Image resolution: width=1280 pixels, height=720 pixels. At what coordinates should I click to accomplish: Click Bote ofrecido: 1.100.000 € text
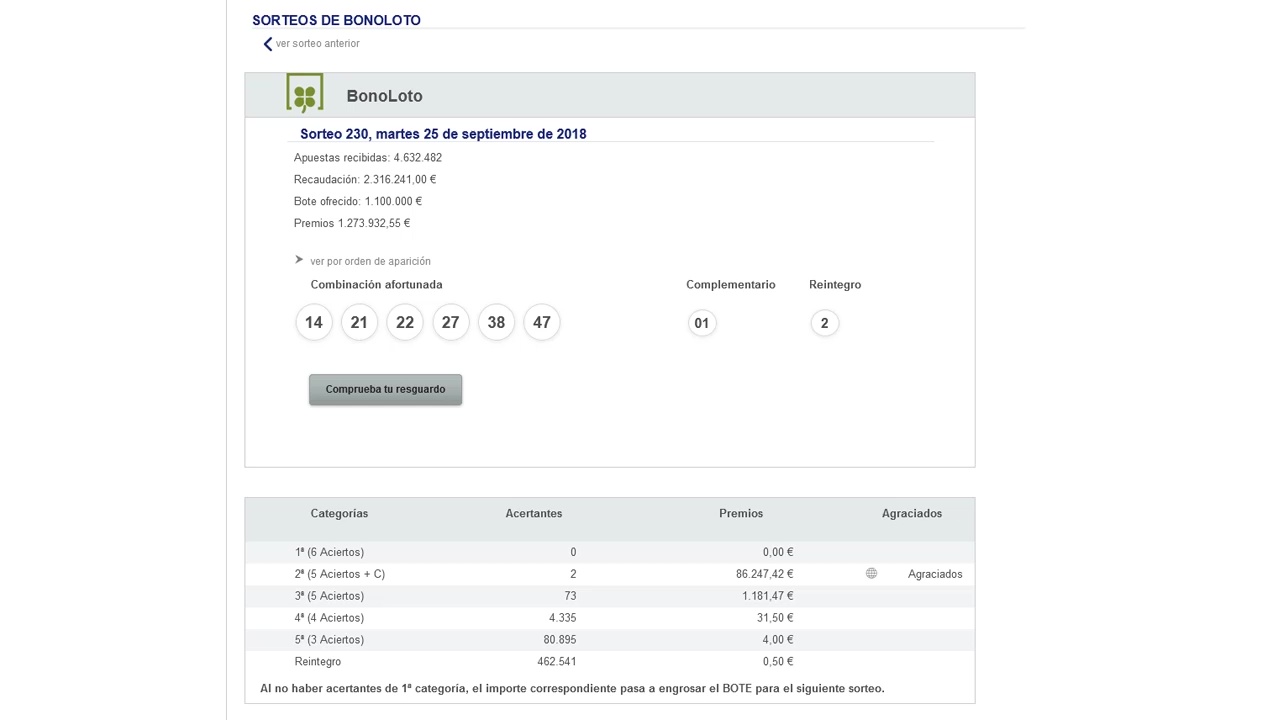(358, 202)
